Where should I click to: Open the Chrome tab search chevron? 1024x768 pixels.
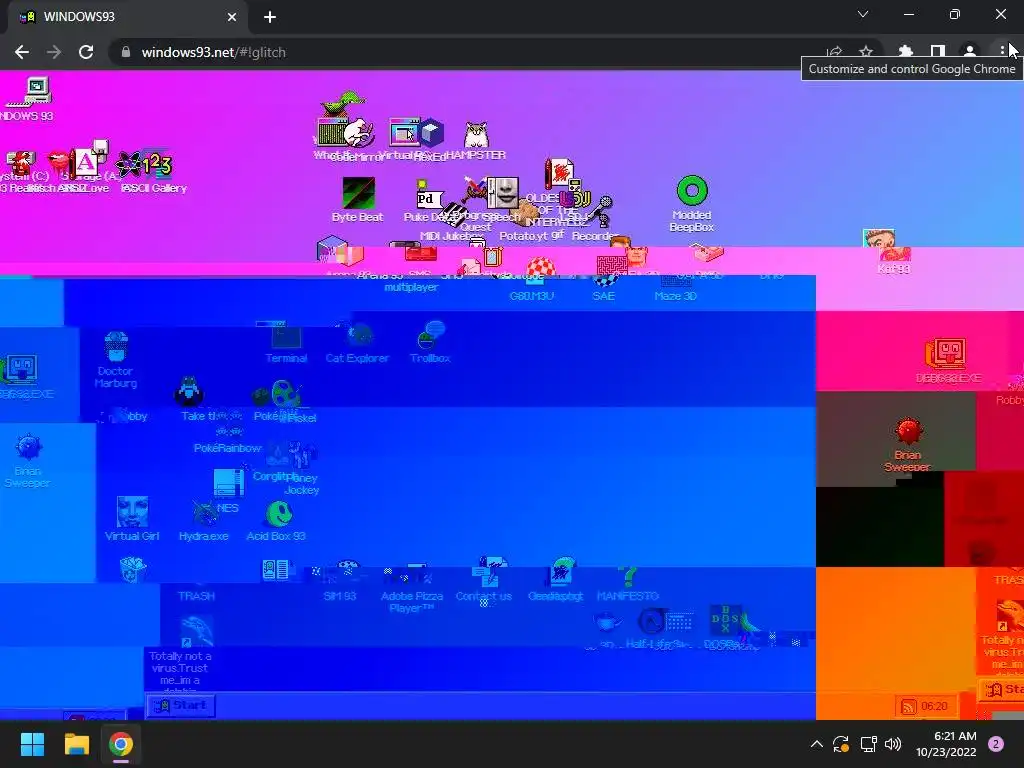tap(863, 14)
